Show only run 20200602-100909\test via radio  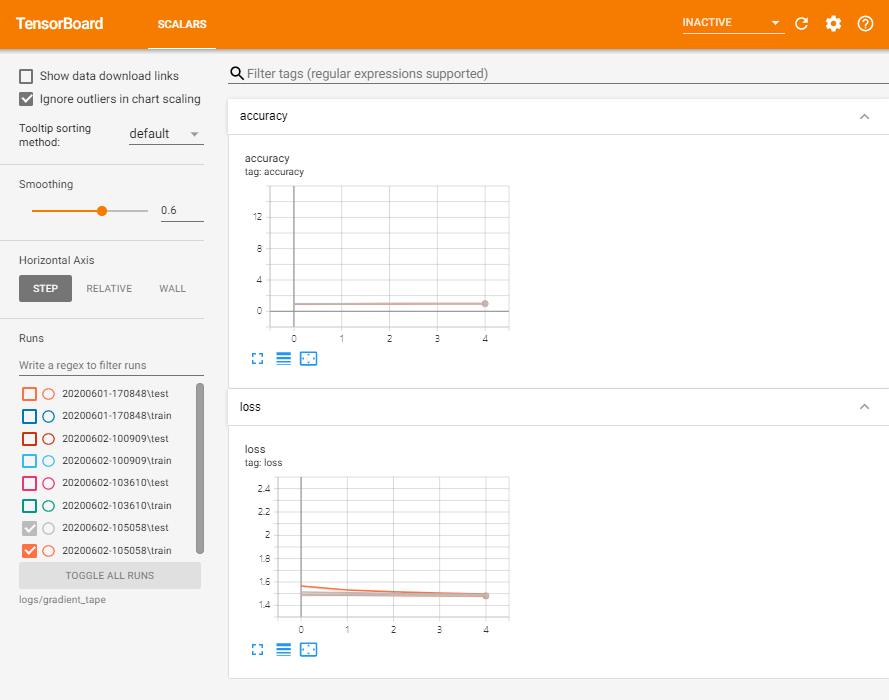(x=49, y=439)
